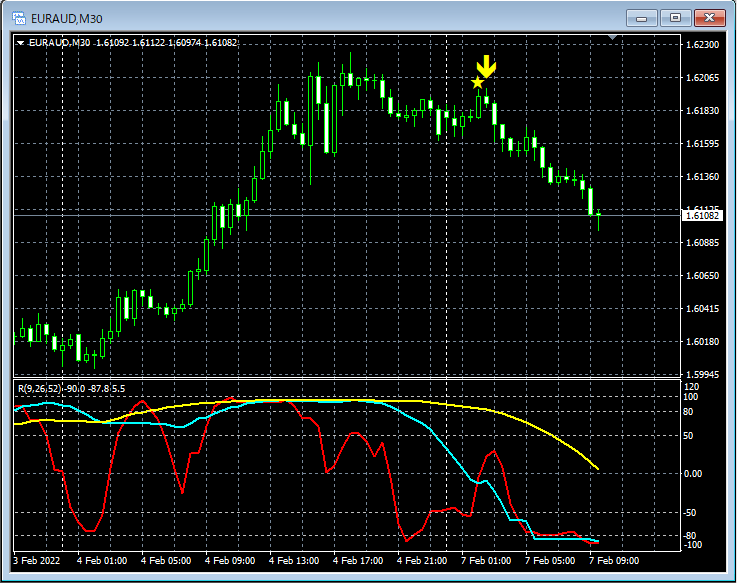Click price scale value 1.60885

(x=703, y=243)
